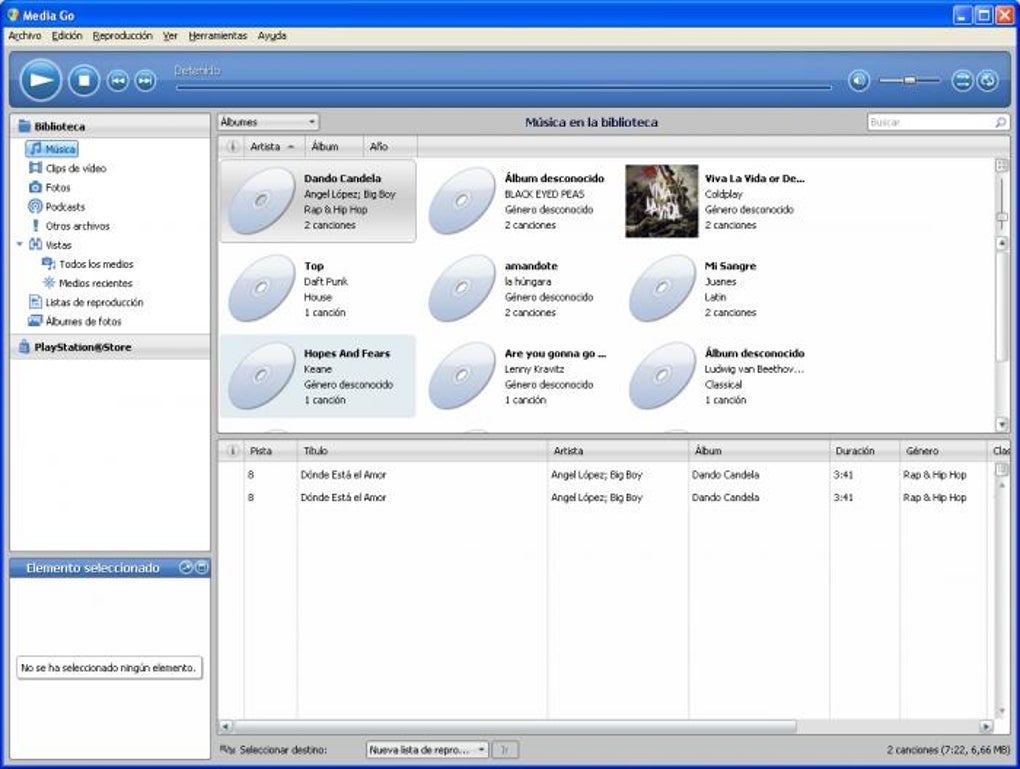Viewport: 1020px width, 769px height.
Task: Mute audio with the speaker icon
Action: (x=859, y=81)
